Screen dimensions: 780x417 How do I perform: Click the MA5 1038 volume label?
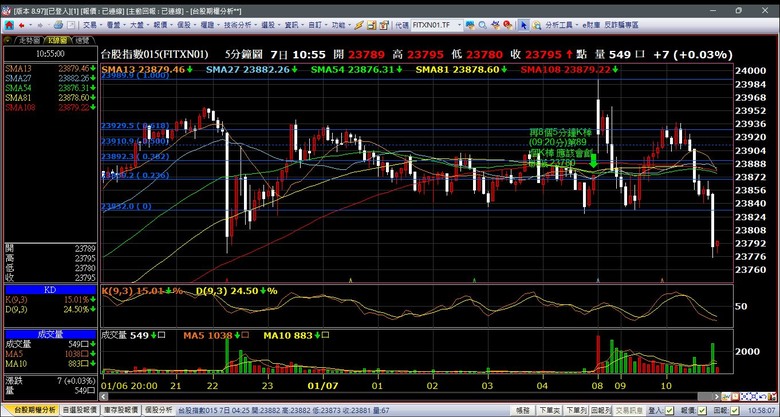(216, 336)
